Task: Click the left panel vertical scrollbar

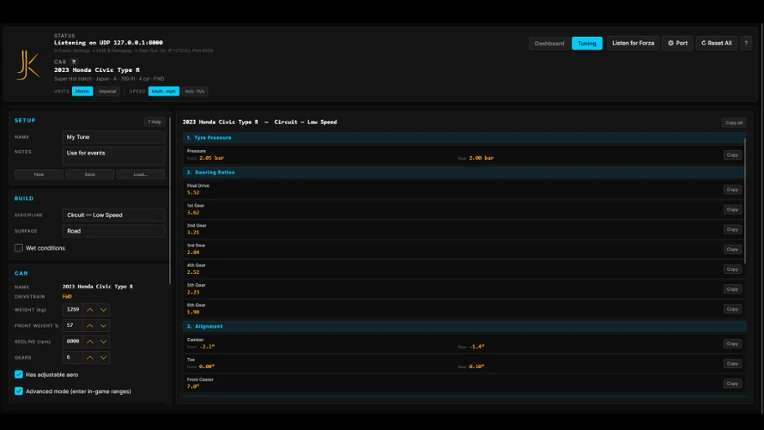Action: (170, 200)
